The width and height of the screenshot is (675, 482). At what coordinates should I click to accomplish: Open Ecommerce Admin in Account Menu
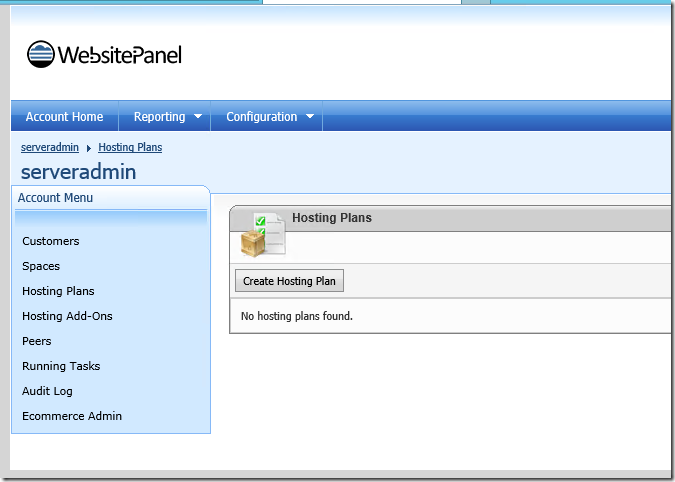[72, 416]
